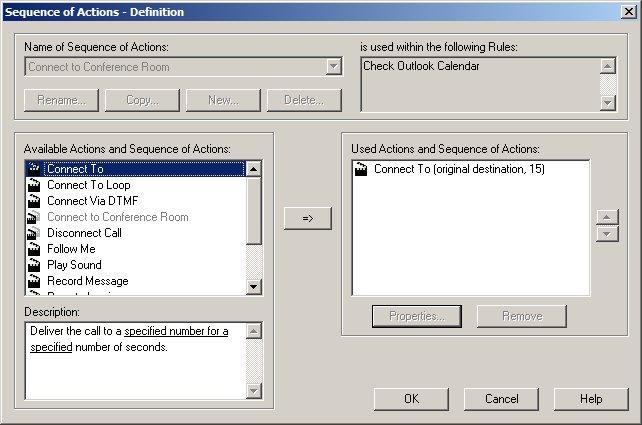
Task: Click the down arrow of the rules list scrollbar
Action: pyautogui.click(x=608, y=102)
